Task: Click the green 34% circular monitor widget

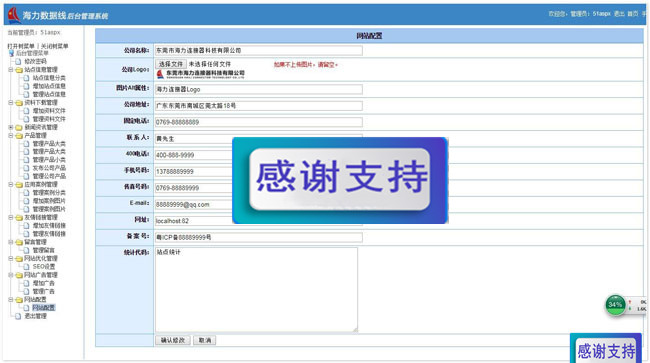Action: click(x=615, y=305)
